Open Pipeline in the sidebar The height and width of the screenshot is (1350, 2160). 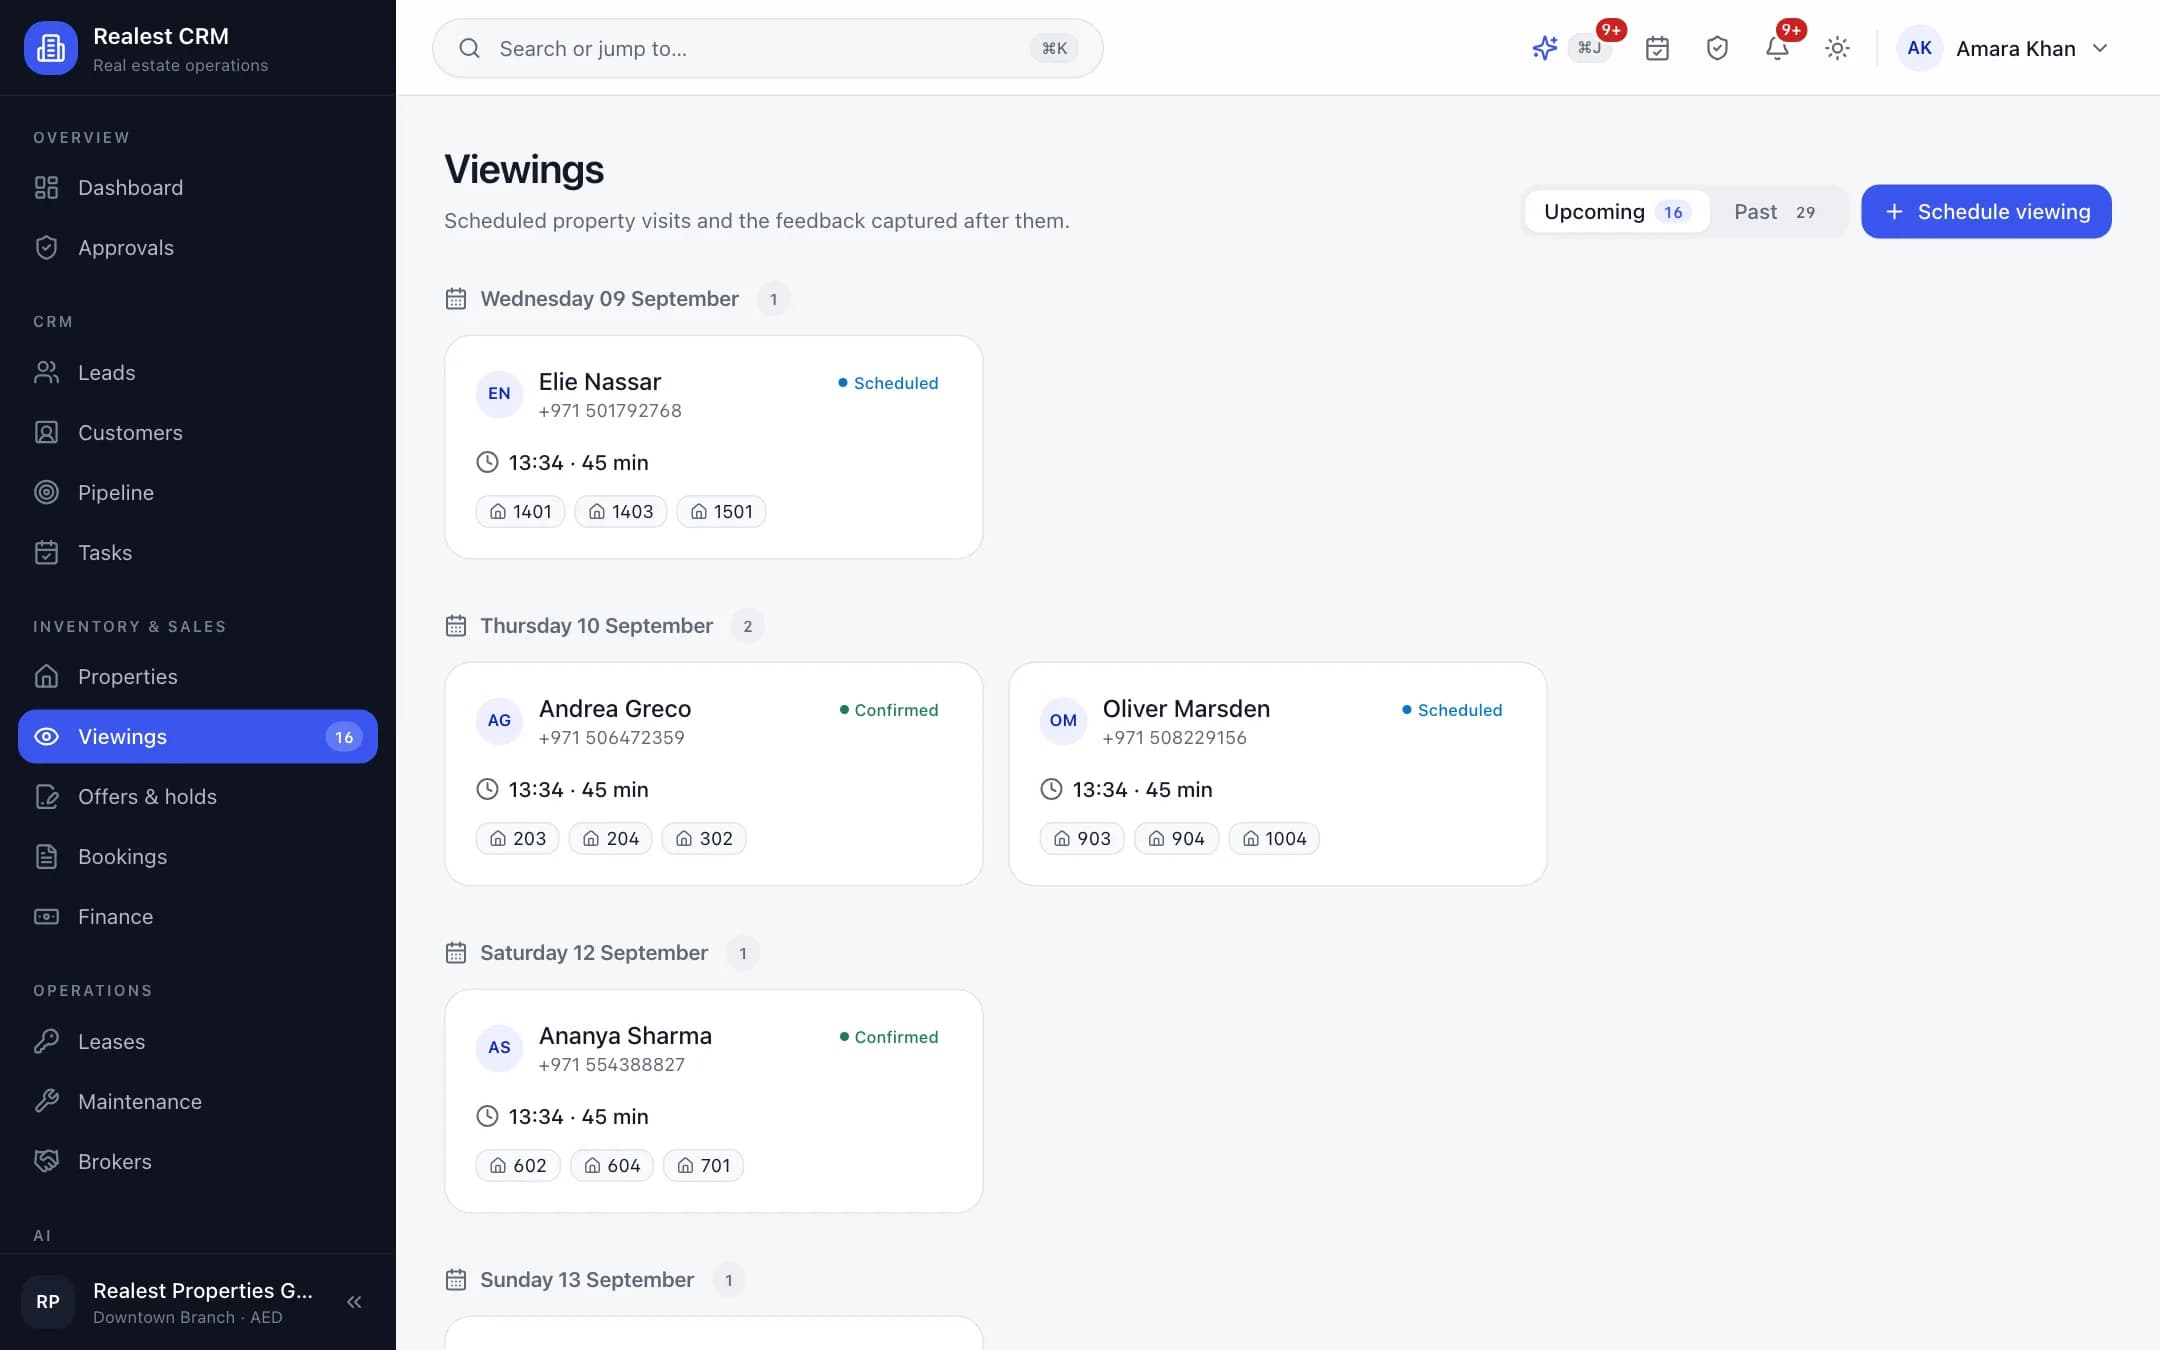198,493
